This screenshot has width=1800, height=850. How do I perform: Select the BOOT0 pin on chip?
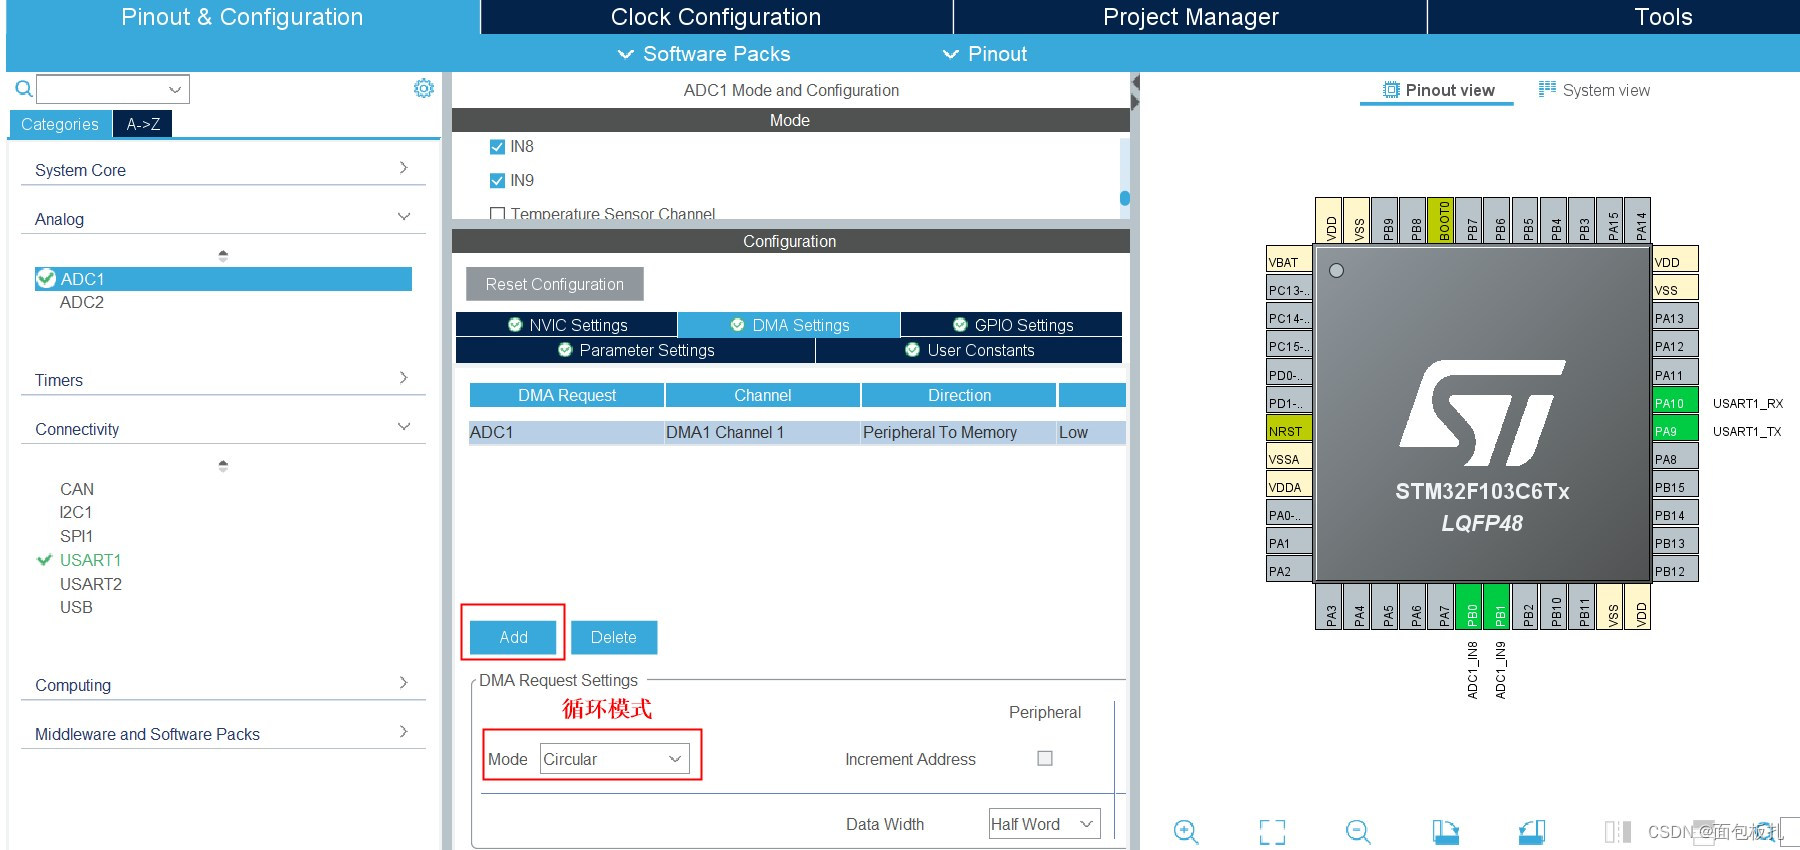(x=1443, y=220)
